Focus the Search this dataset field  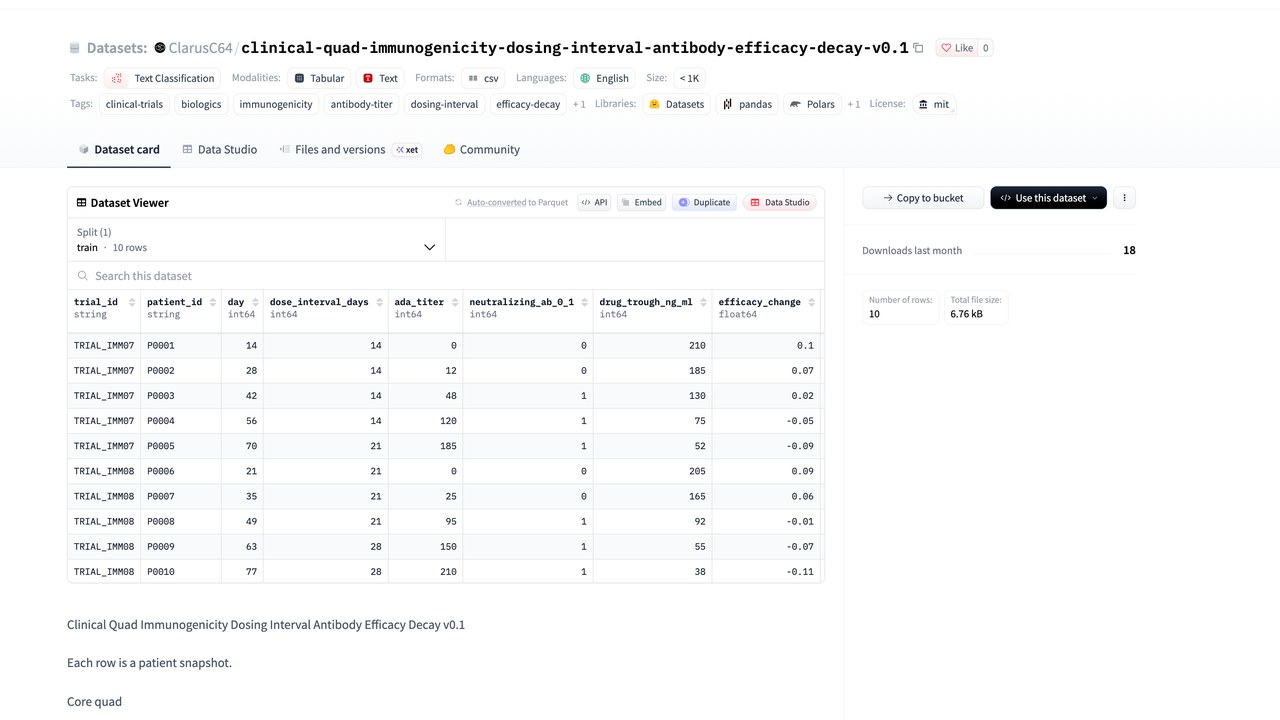pos(446,275)
